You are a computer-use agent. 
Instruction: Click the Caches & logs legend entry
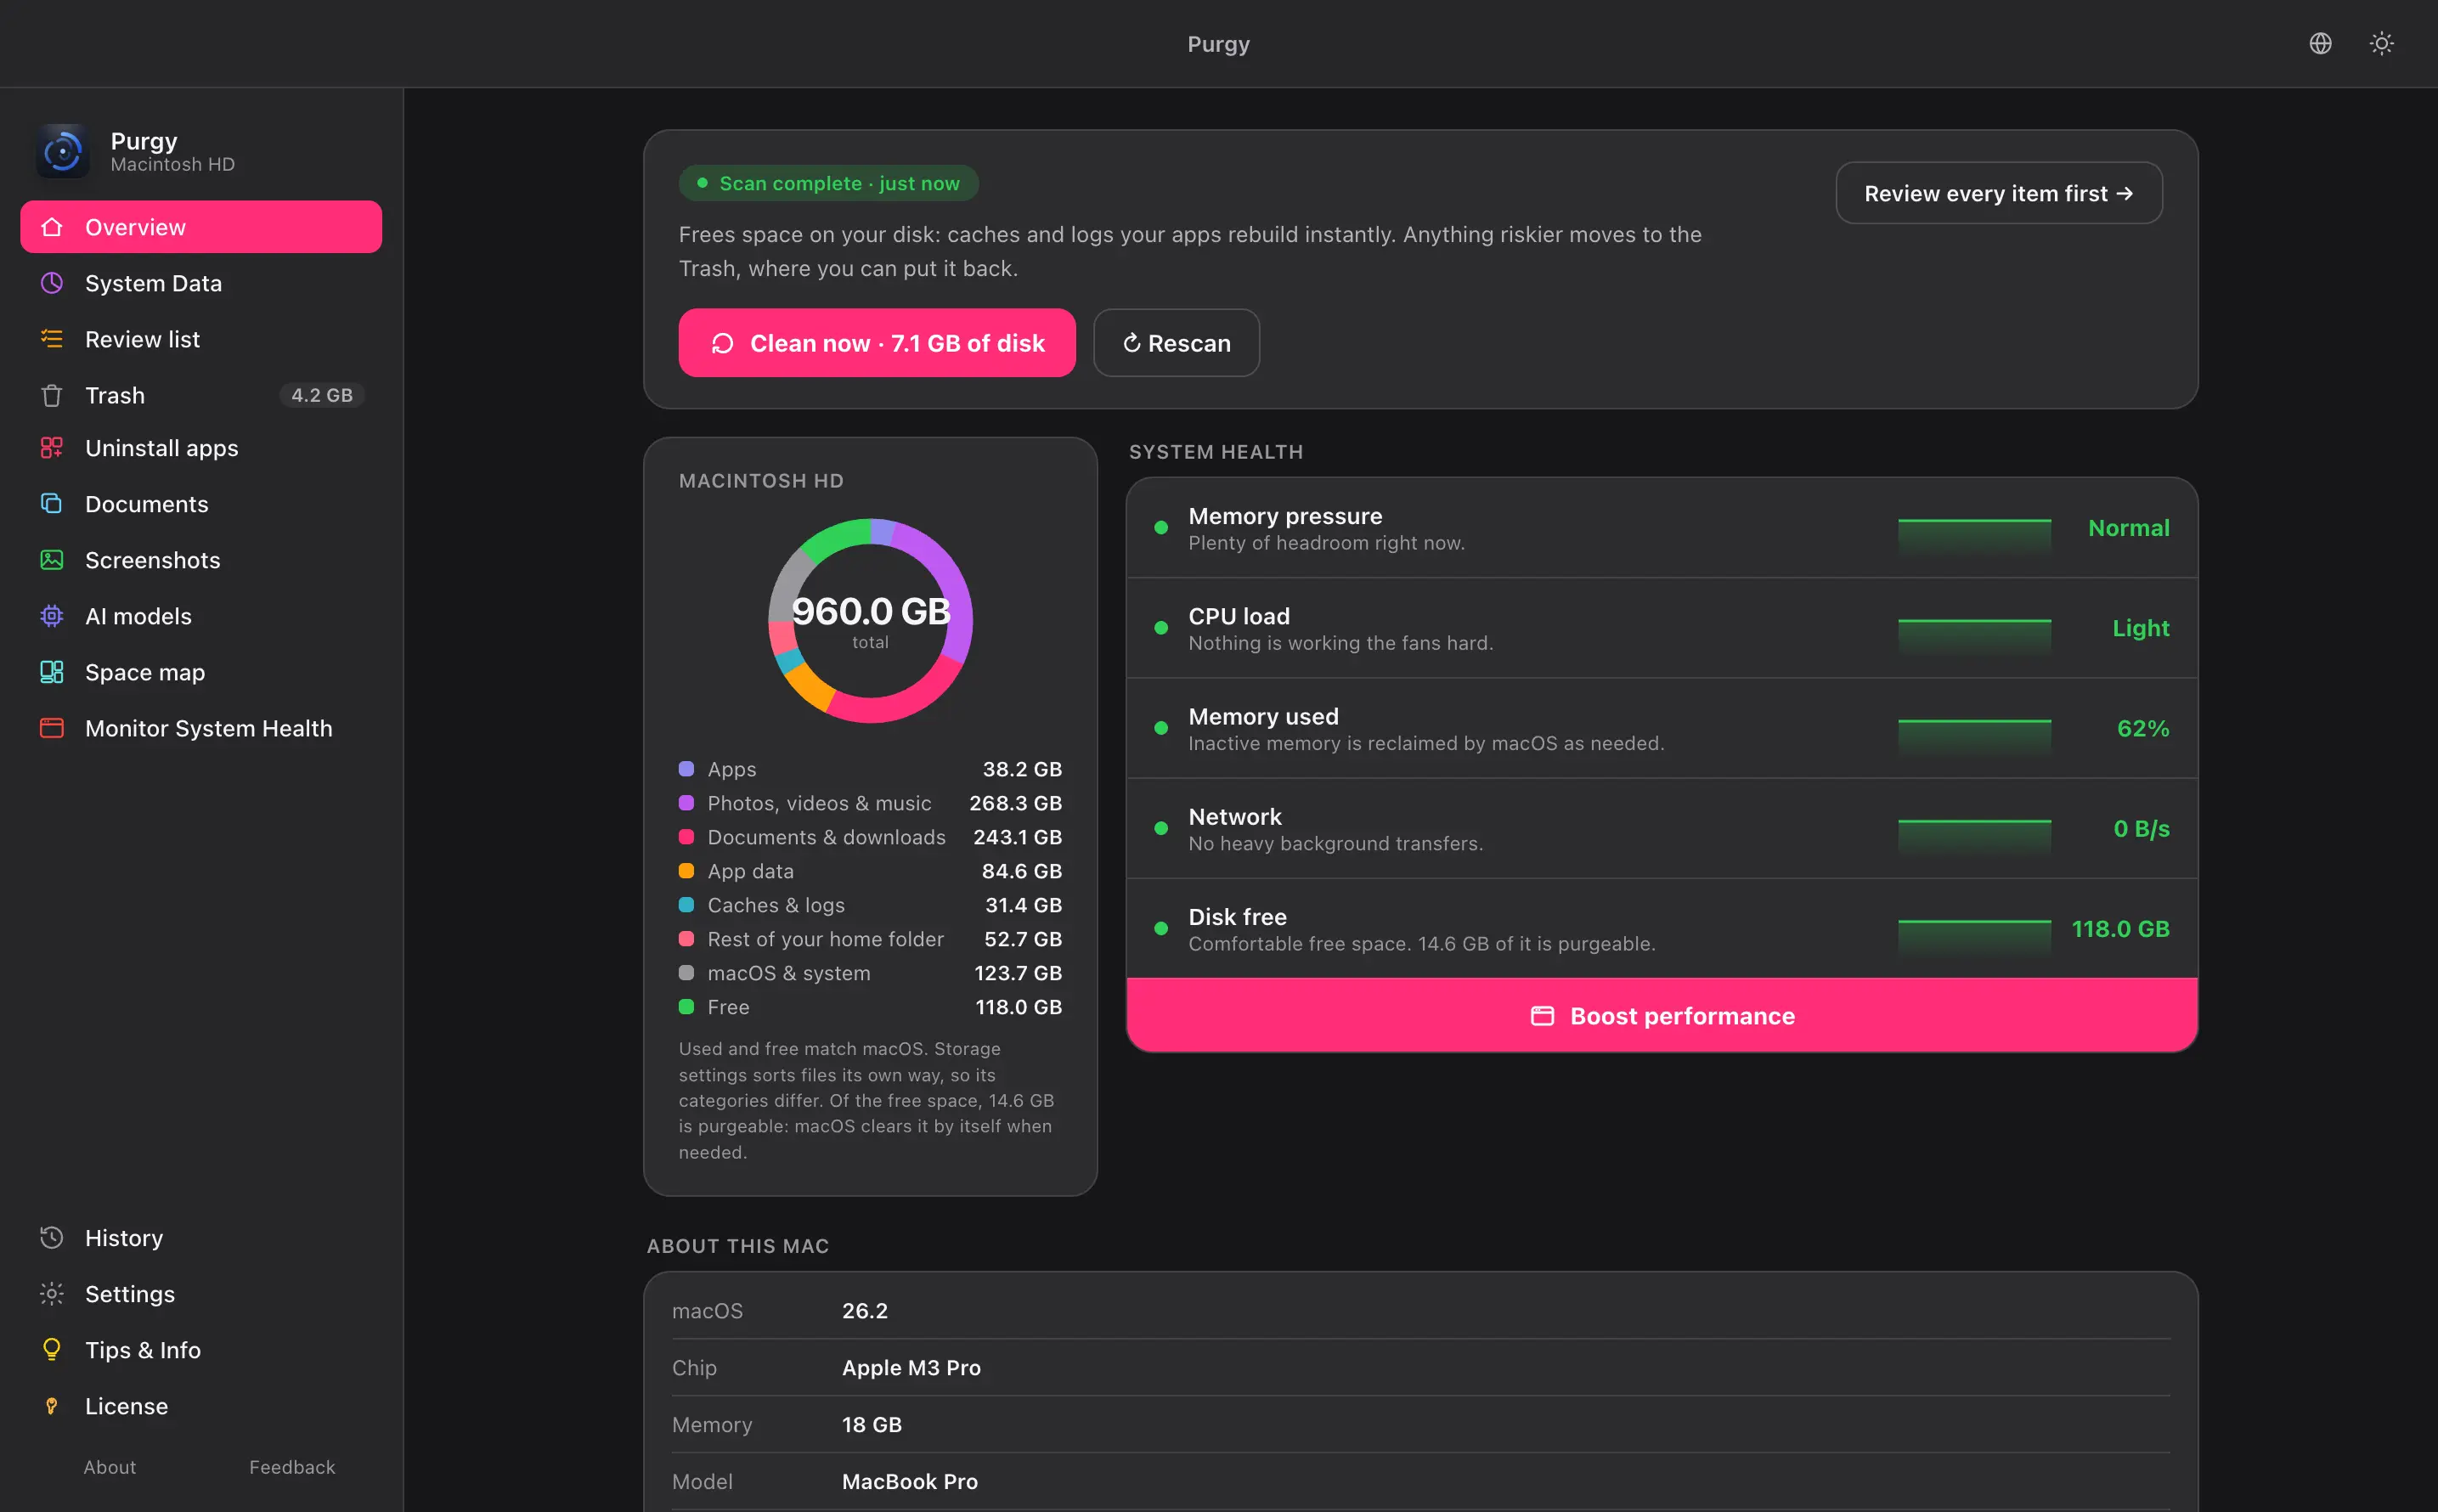870,905
